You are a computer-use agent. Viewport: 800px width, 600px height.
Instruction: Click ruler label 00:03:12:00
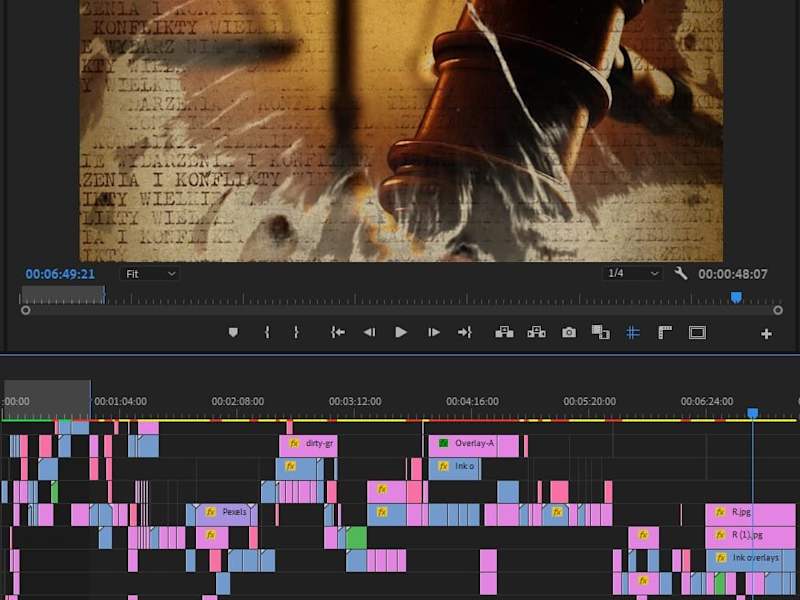355,402
